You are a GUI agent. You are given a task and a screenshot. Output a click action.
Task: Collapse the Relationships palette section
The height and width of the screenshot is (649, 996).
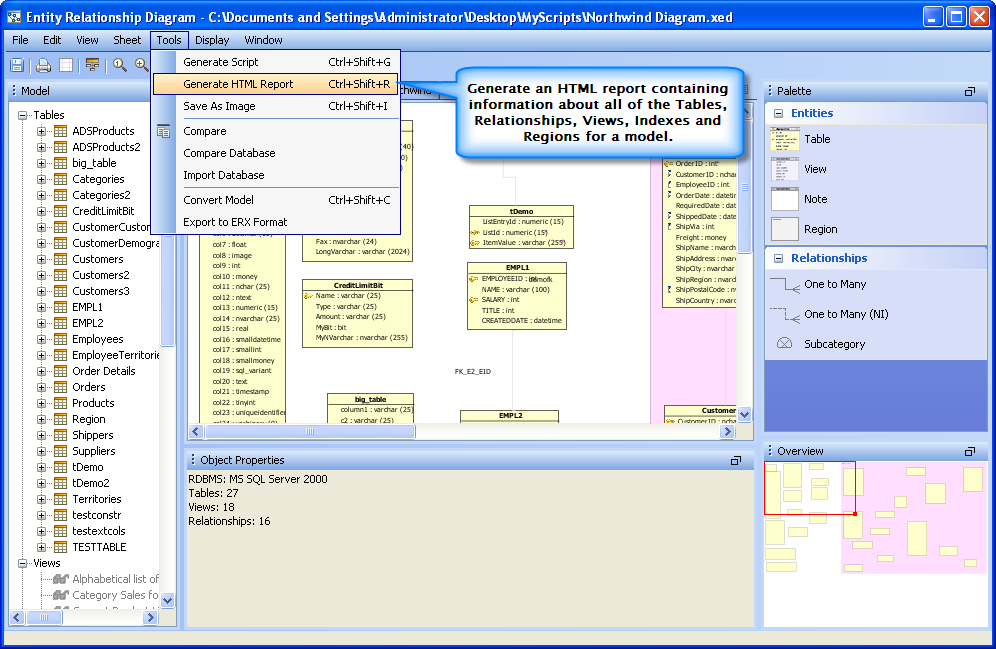778,258
